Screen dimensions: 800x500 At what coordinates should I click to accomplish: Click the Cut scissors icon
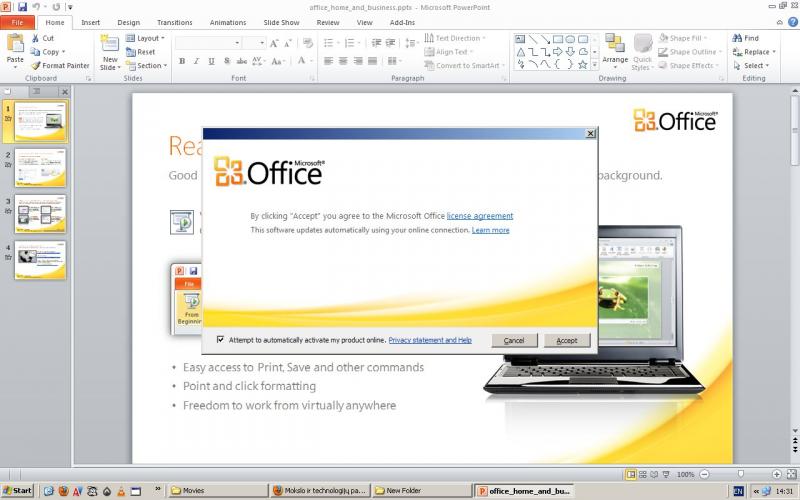click(35, 38)
